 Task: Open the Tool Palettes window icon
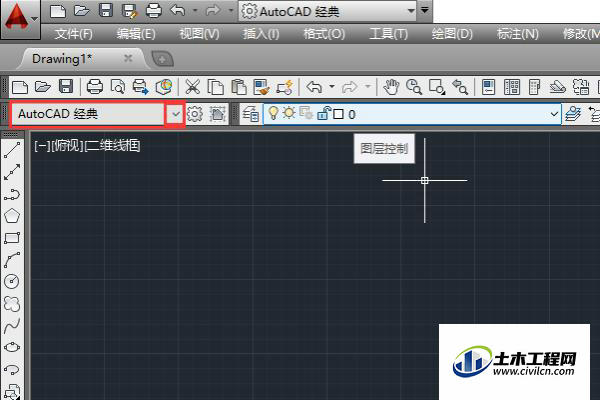(534, 87)
